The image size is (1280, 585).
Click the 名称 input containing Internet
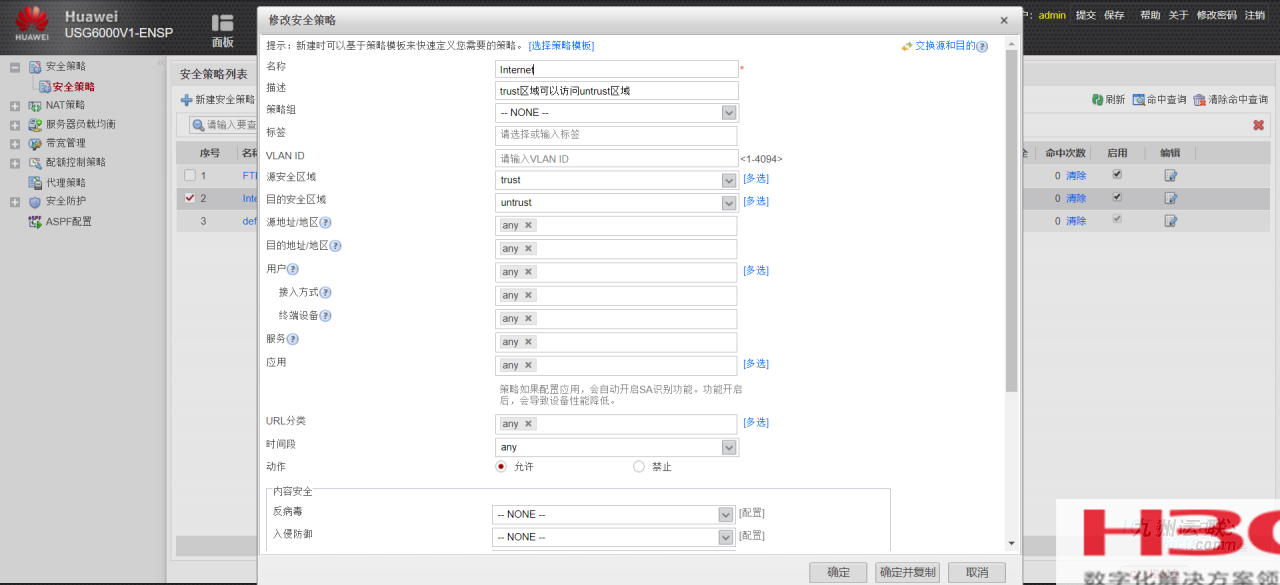coord(617,69)
